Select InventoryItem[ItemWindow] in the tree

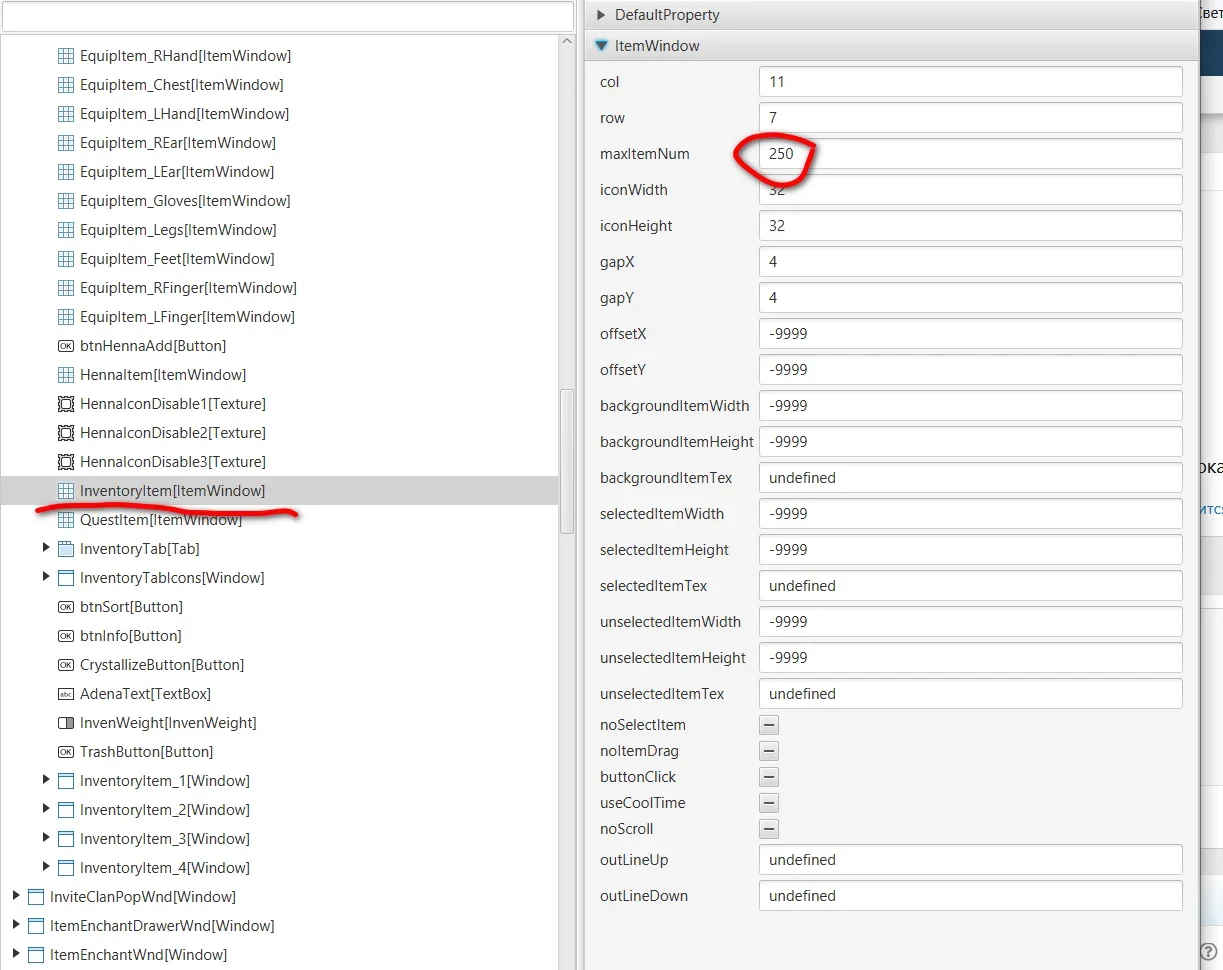(279, 491)
